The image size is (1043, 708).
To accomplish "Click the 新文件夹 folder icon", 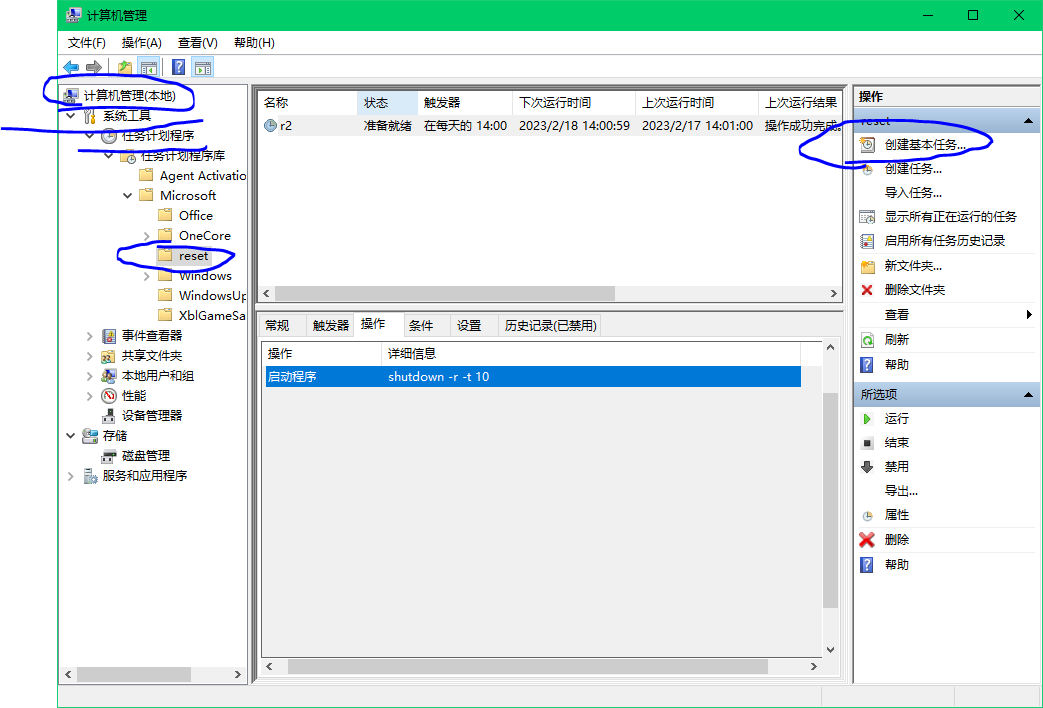I will click(867, 266).
